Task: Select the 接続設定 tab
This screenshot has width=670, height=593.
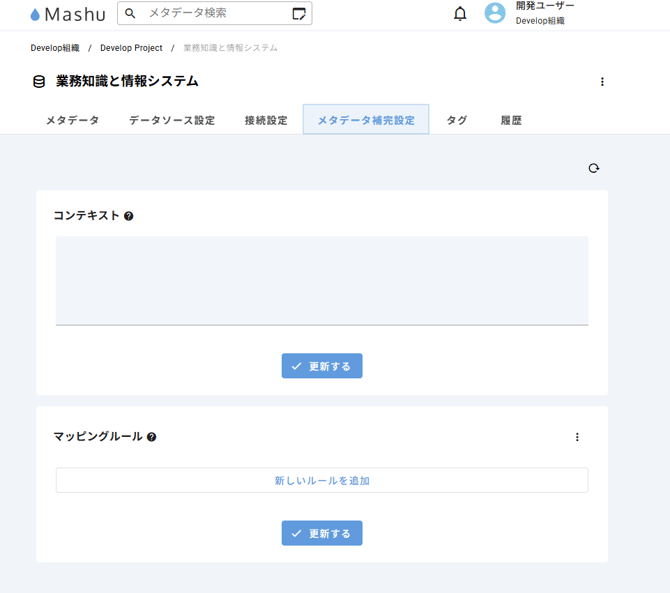Action: pyautogui.click(x=266, y=120)
